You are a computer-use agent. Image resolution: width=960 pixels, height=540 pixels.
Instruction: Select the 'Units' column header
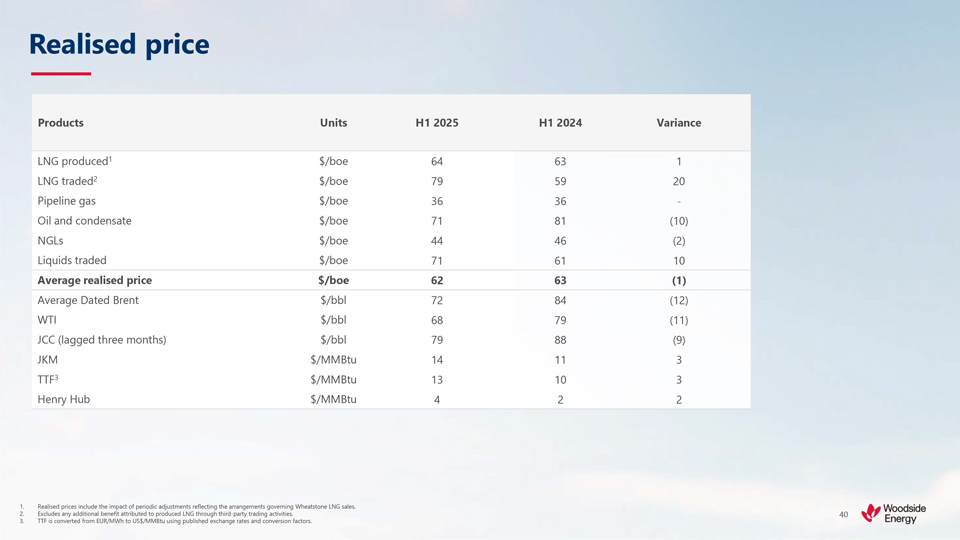tap(333, 123)
